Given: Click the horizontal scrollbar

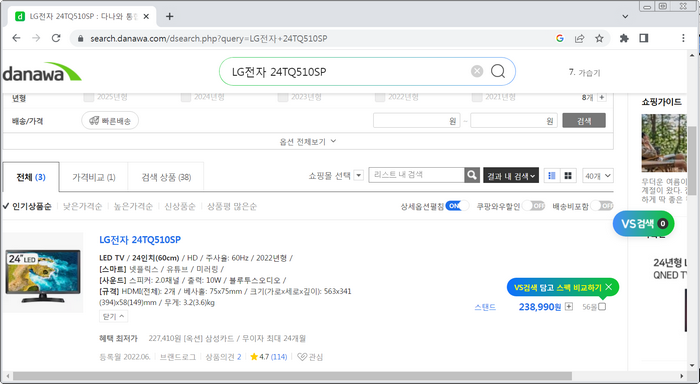Looking at the screenshot, I should (x=292, y=376).
